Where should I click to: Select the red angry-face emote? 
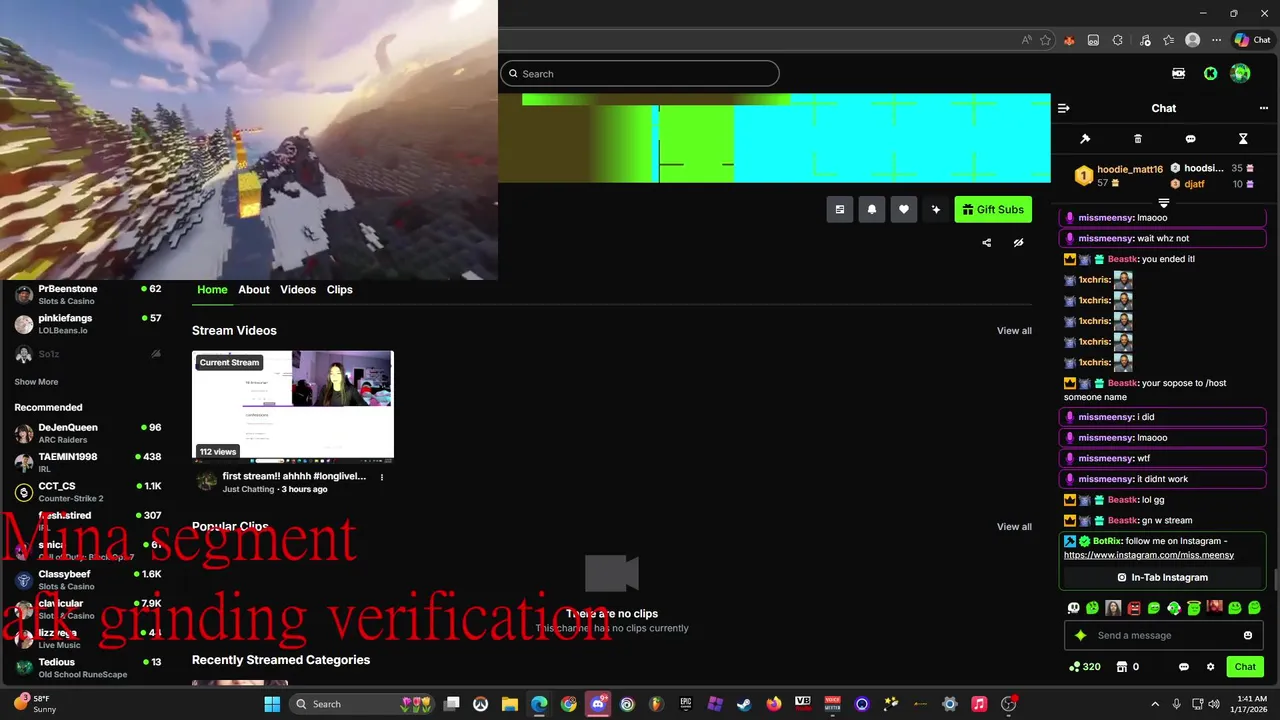(1134, 607)
